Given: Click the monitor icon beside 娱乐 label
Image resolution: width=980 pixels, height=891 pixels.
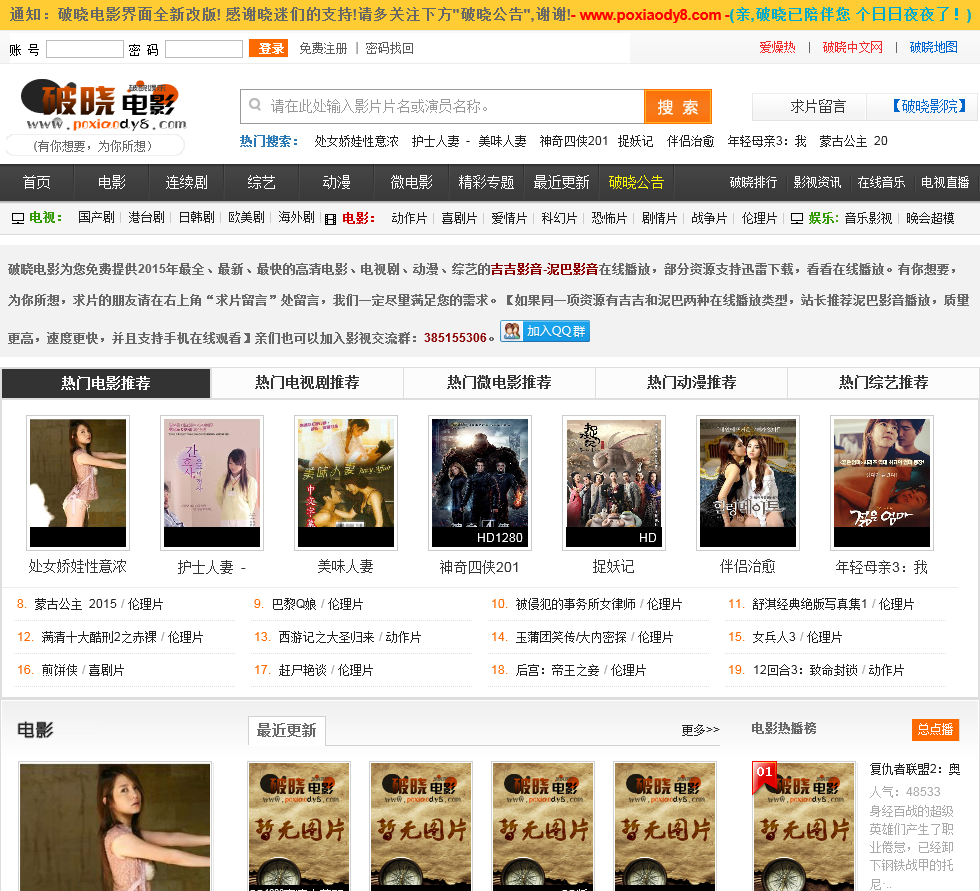Looking at the screenshot, I should point(797,218).
